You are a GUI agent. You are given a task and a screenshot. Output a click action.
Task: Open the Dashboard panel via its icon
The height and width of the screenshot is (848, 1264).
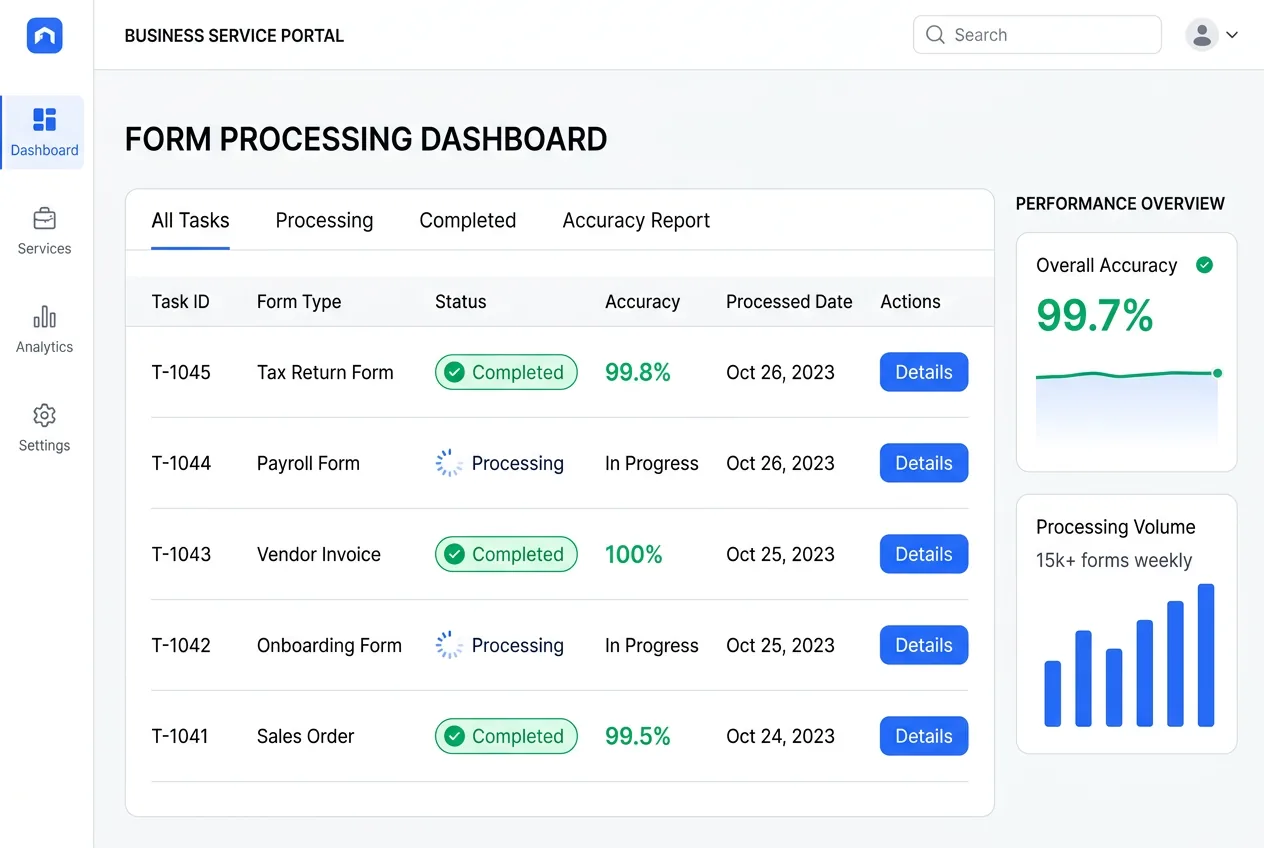point(44,119)
